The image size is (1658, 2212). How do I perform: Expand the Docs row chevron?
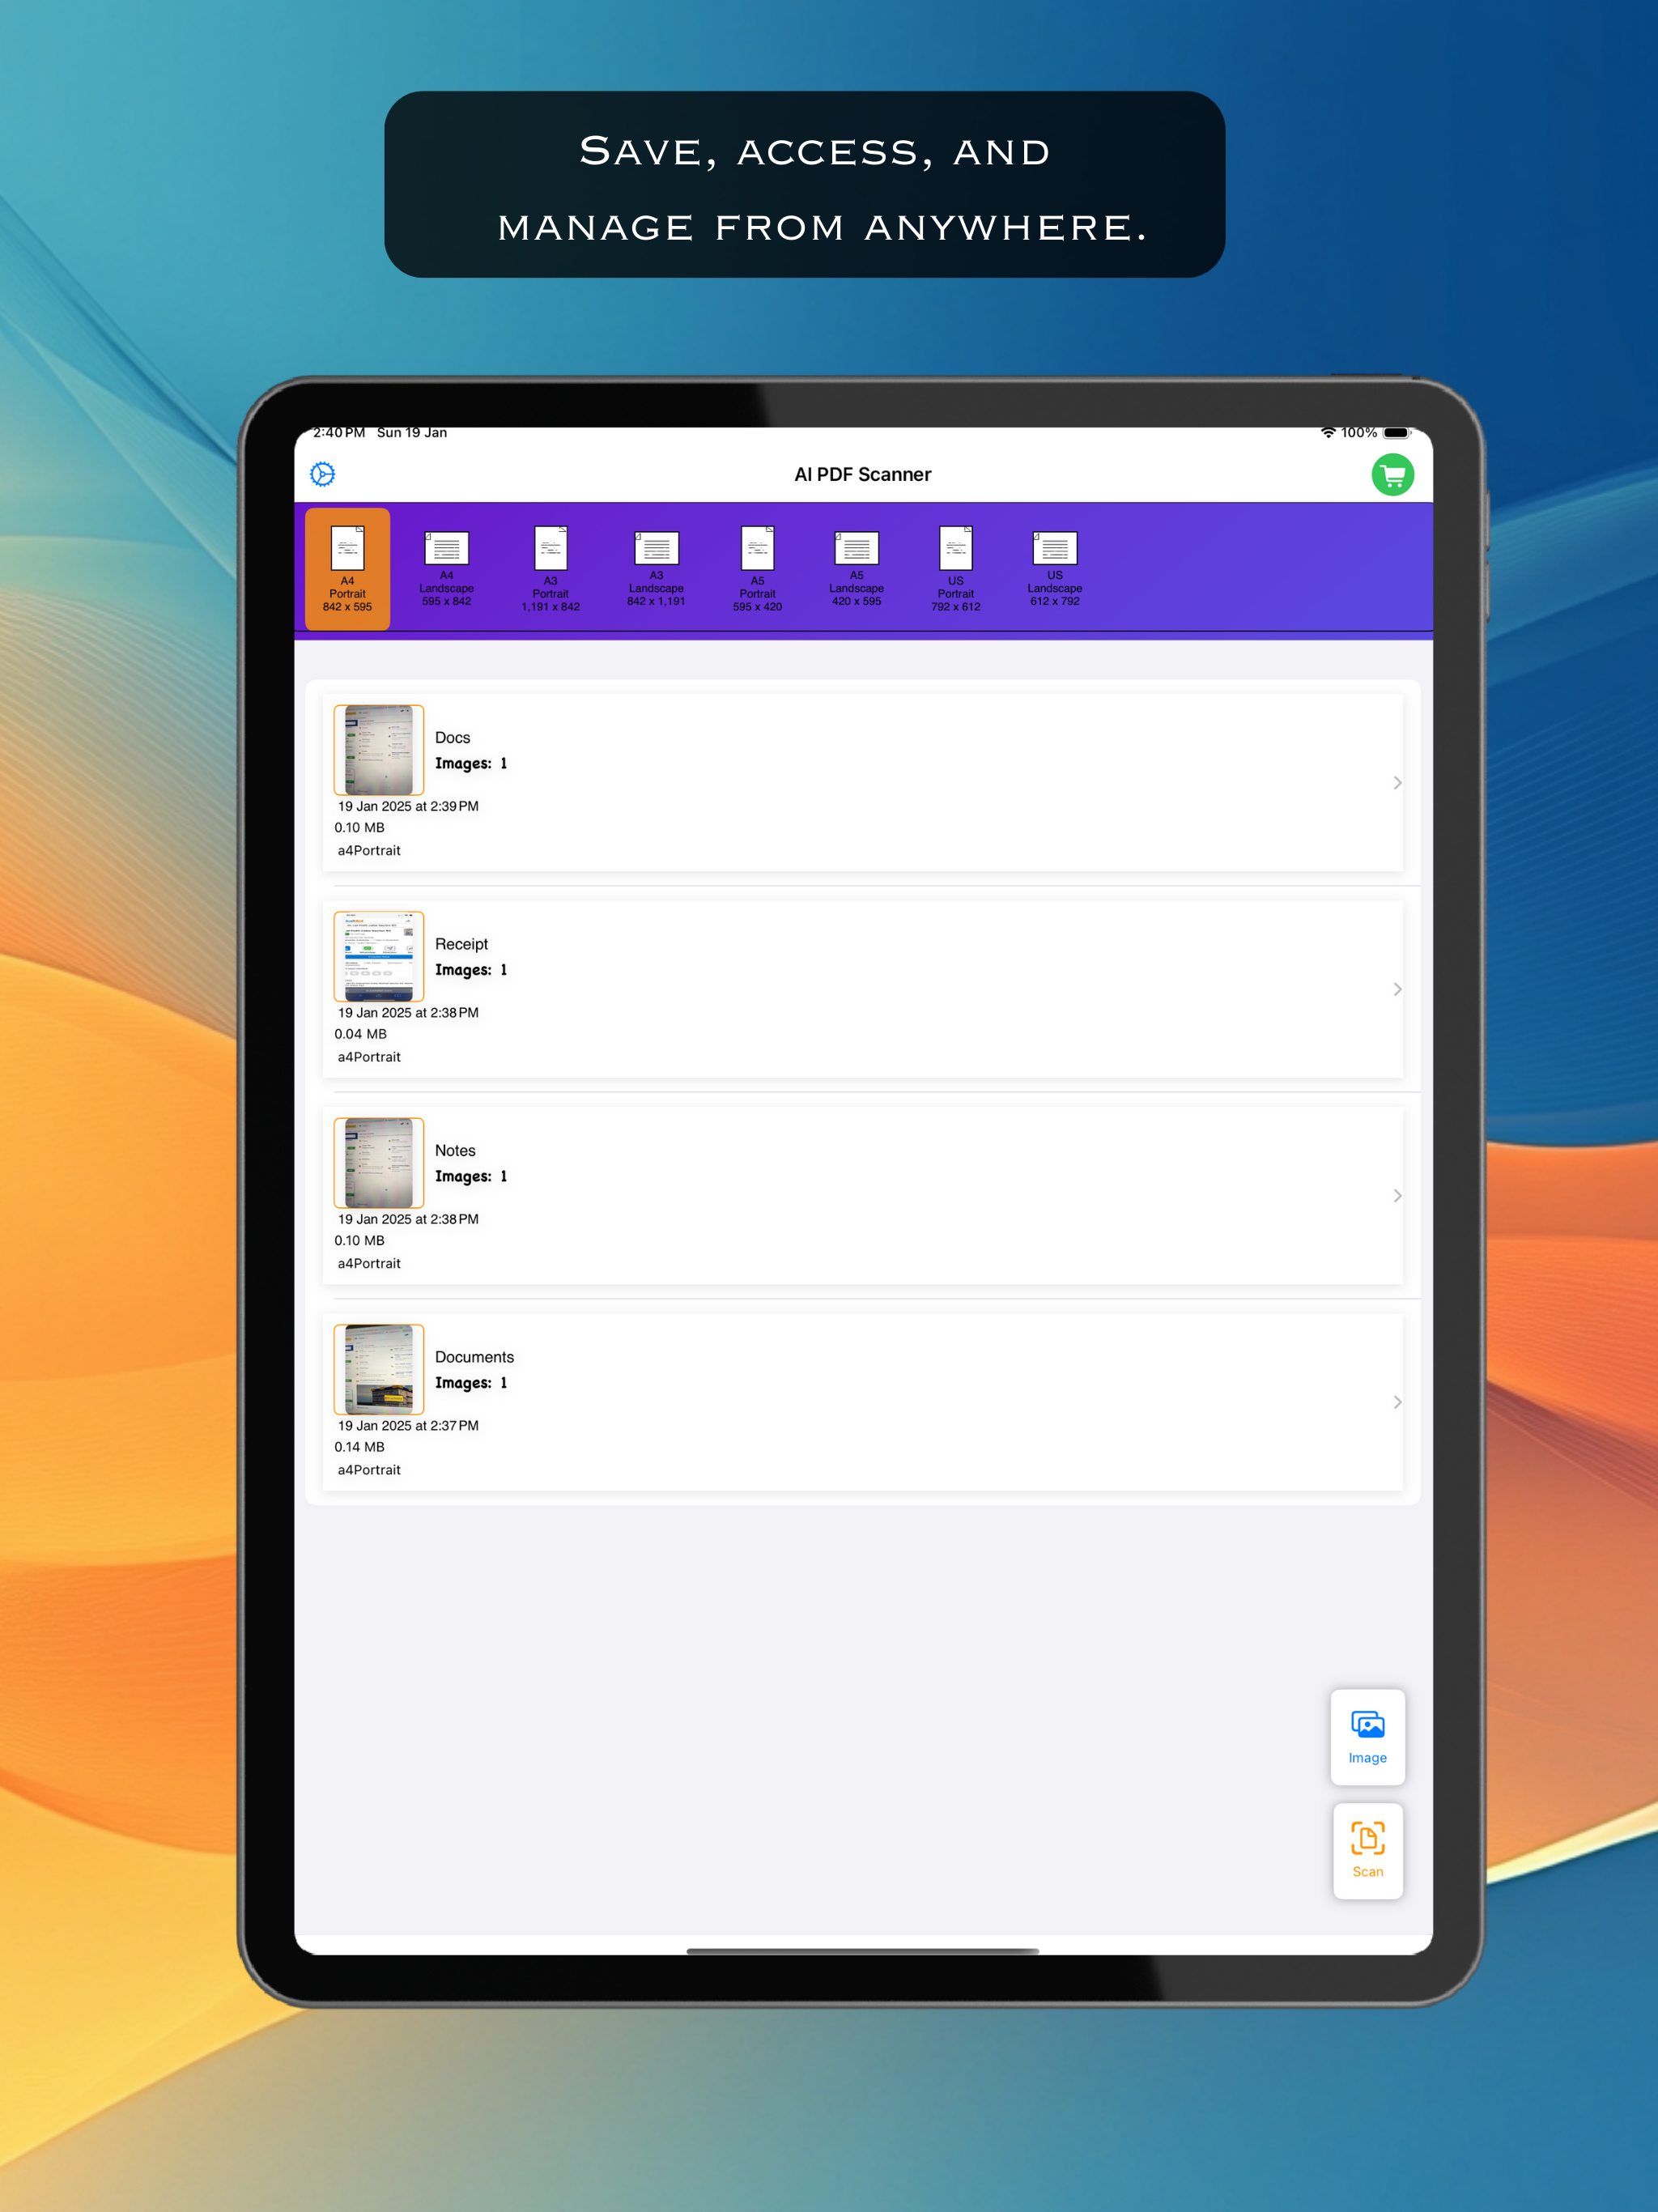(x=1397, y=783)
